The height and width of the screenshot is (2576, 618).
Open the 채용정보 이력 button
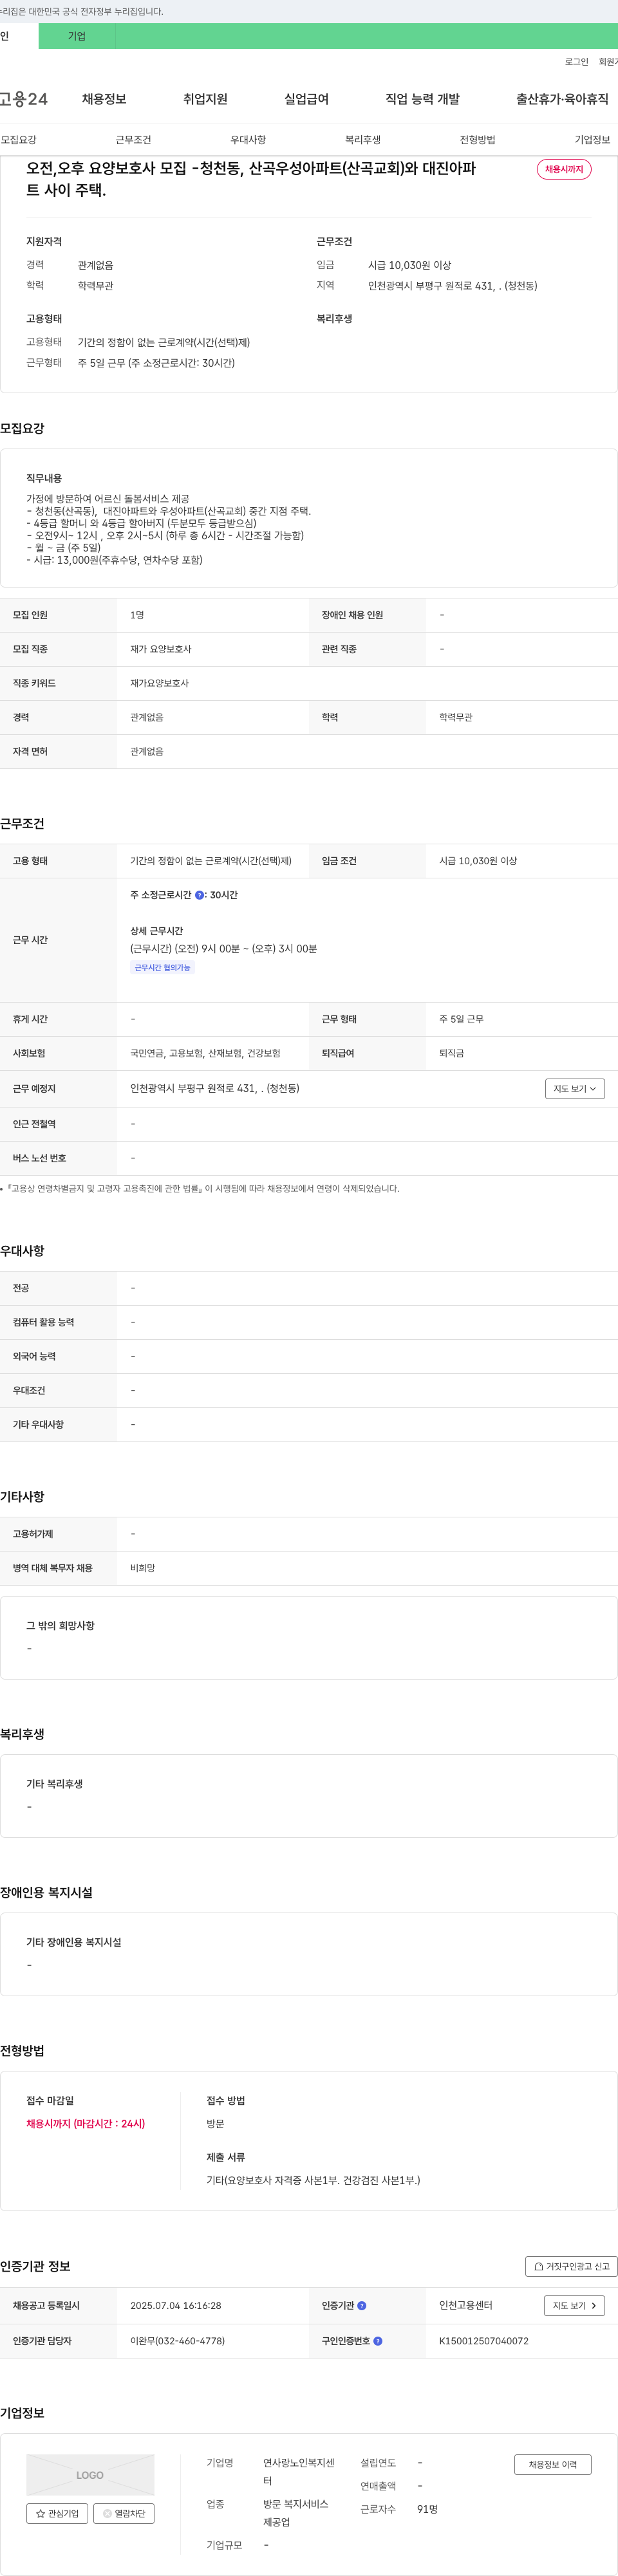point(553,2464)
